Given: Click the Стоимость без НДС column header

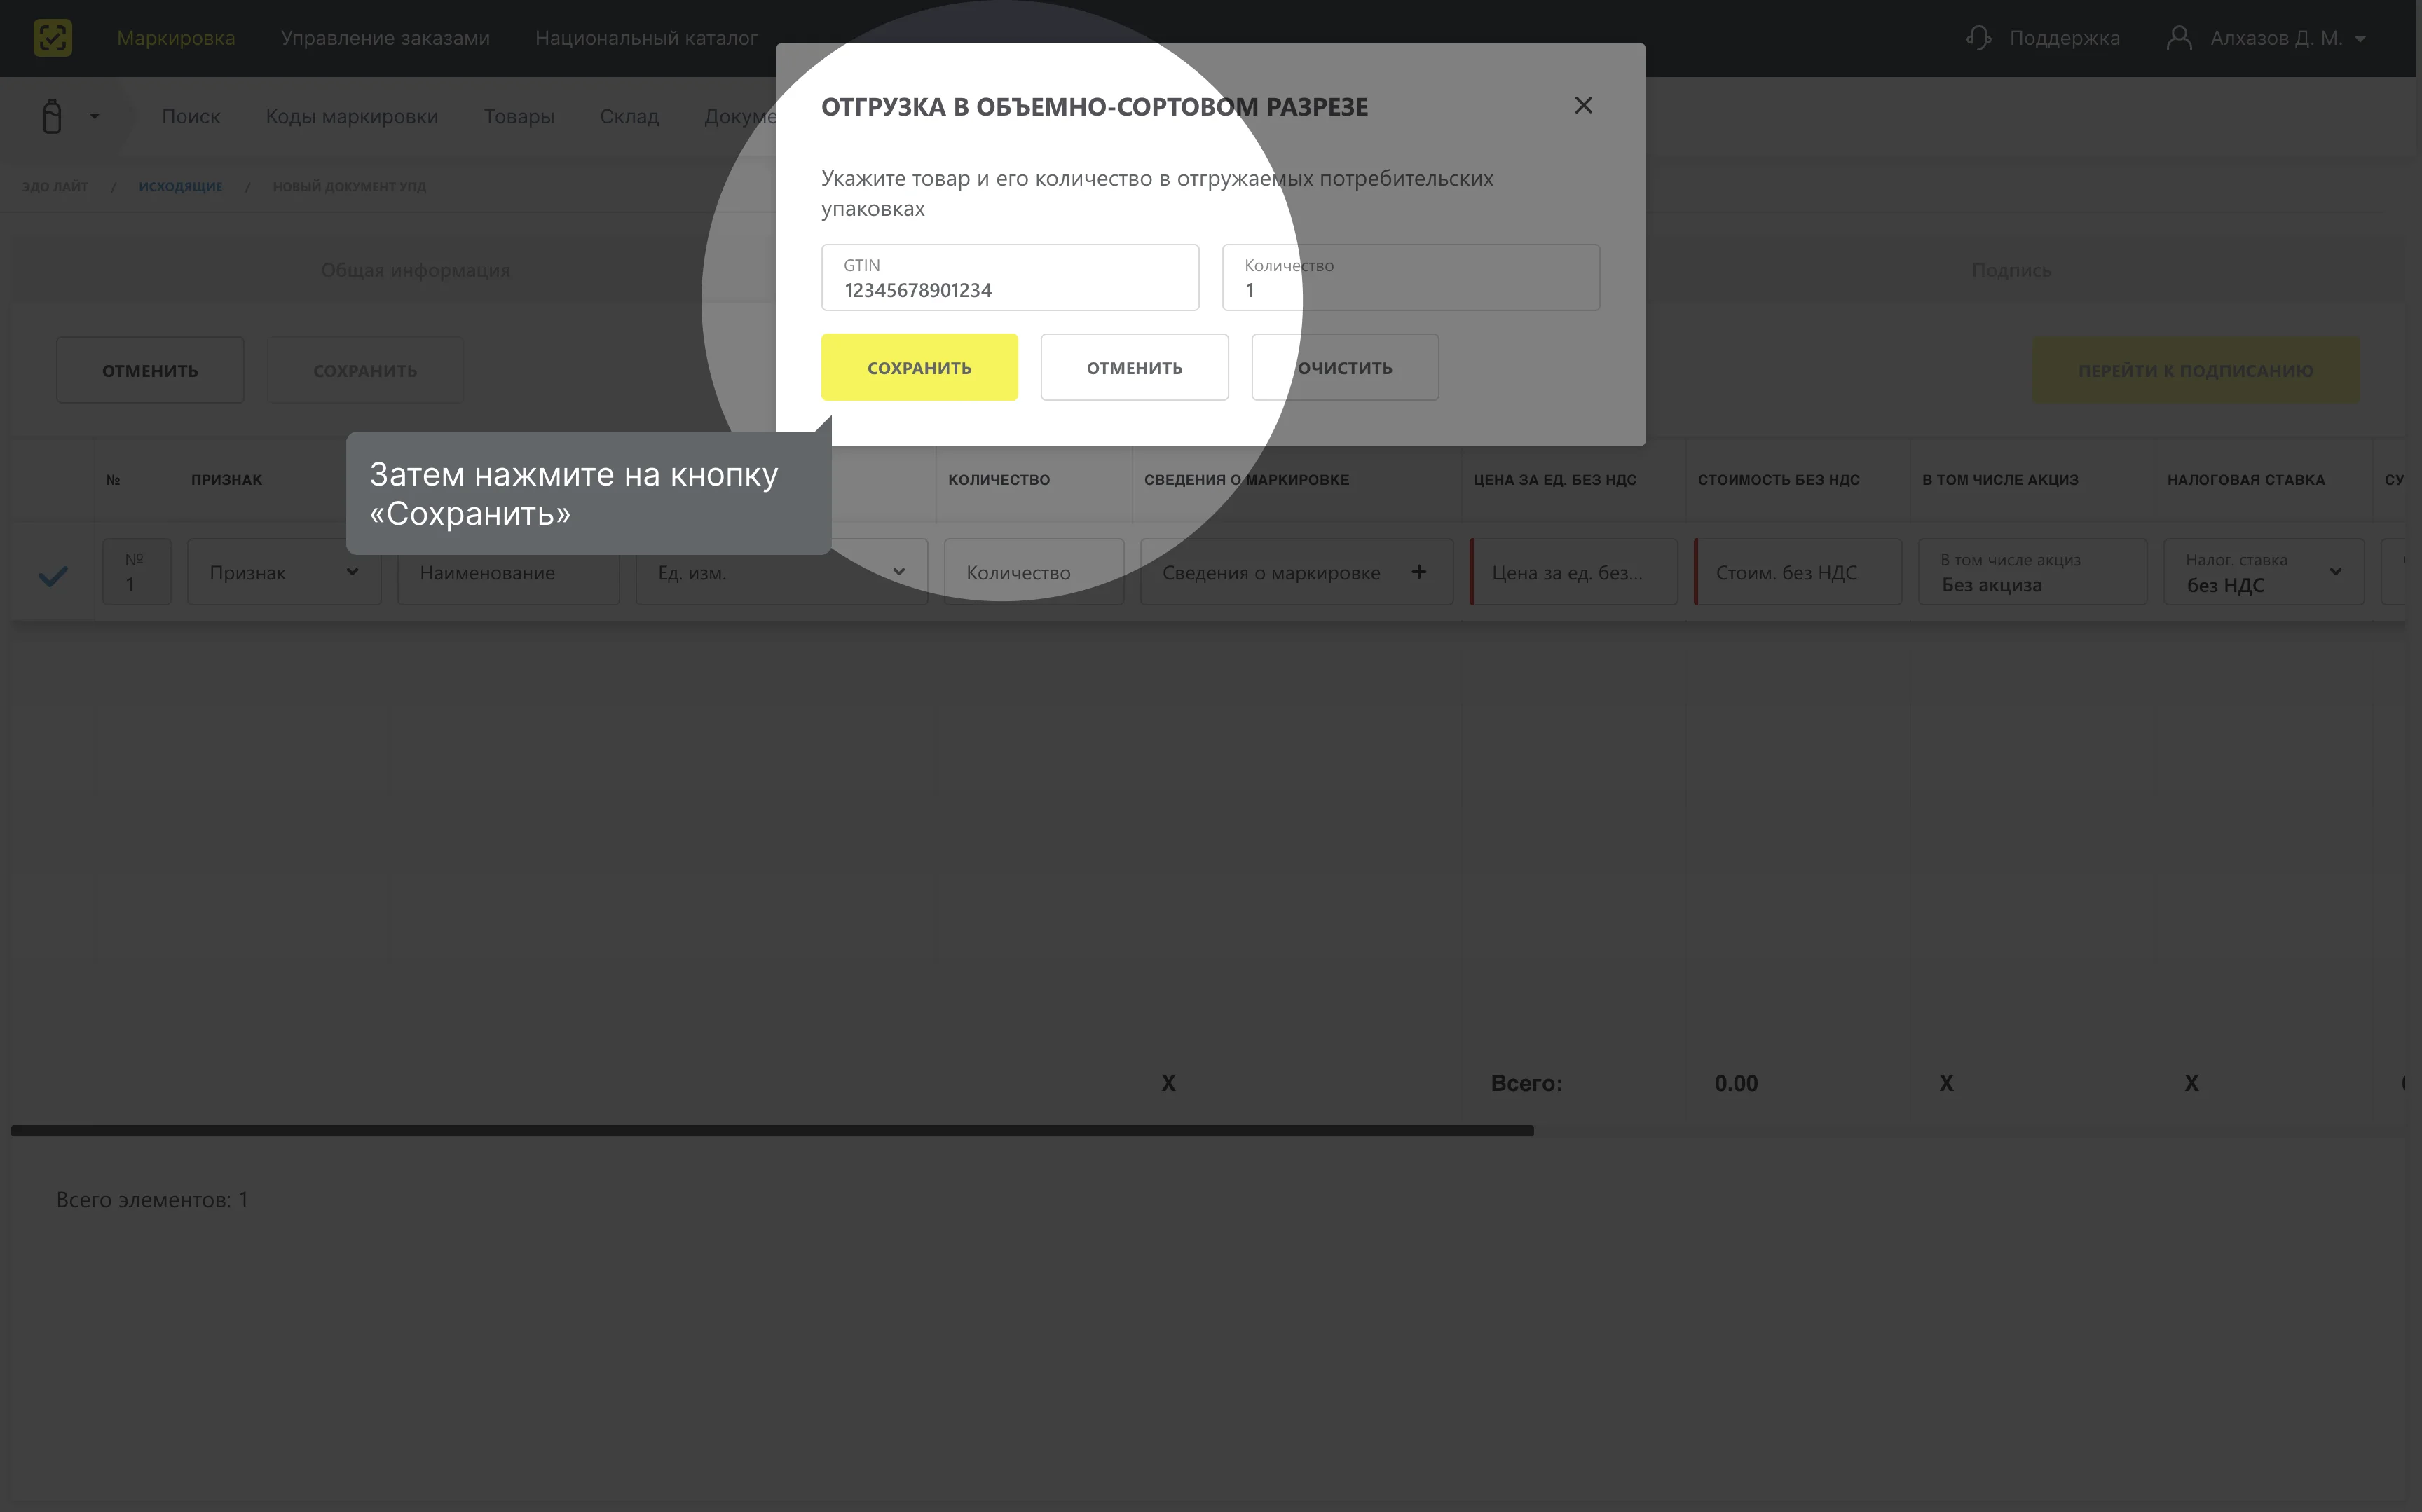Looking at the screenshot, I should tap(1778, 480).
